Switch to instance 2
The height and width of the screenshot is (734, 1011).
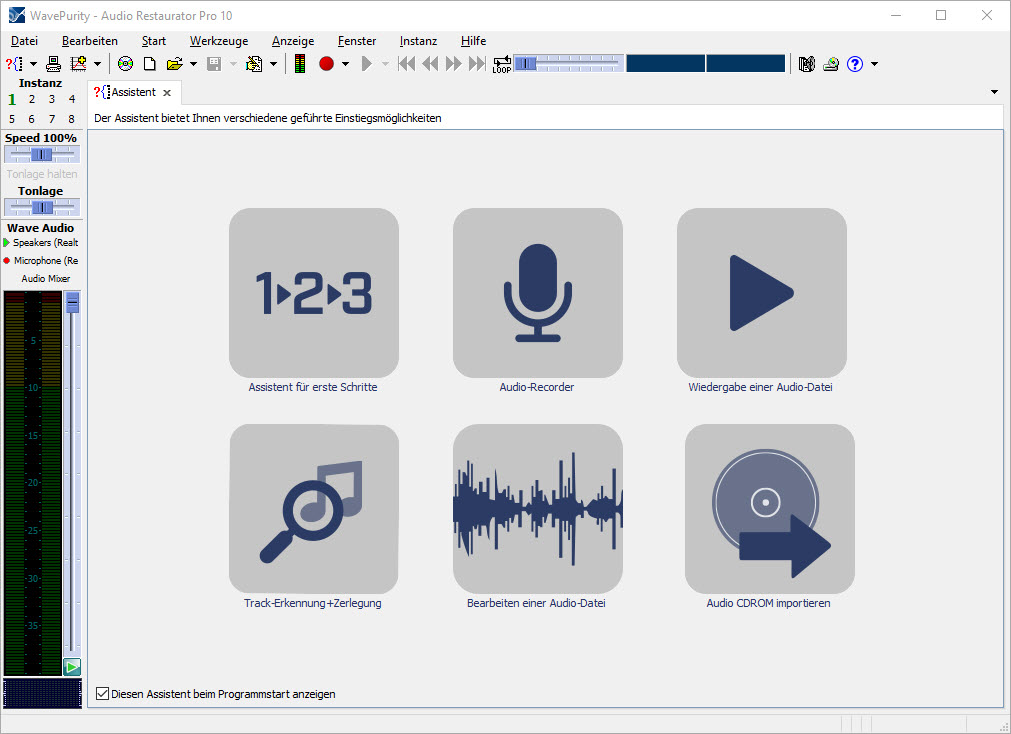(x=32, y=99)
